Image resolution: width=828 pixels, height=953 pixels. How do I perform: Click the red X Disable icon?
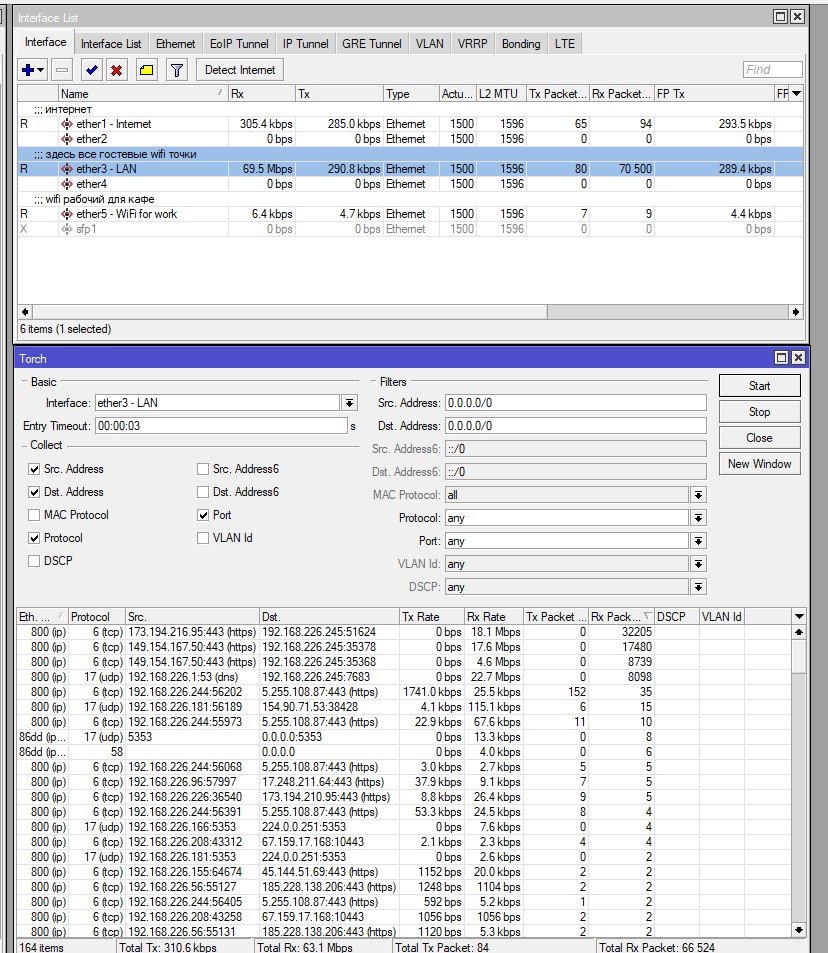pos(116,70)
